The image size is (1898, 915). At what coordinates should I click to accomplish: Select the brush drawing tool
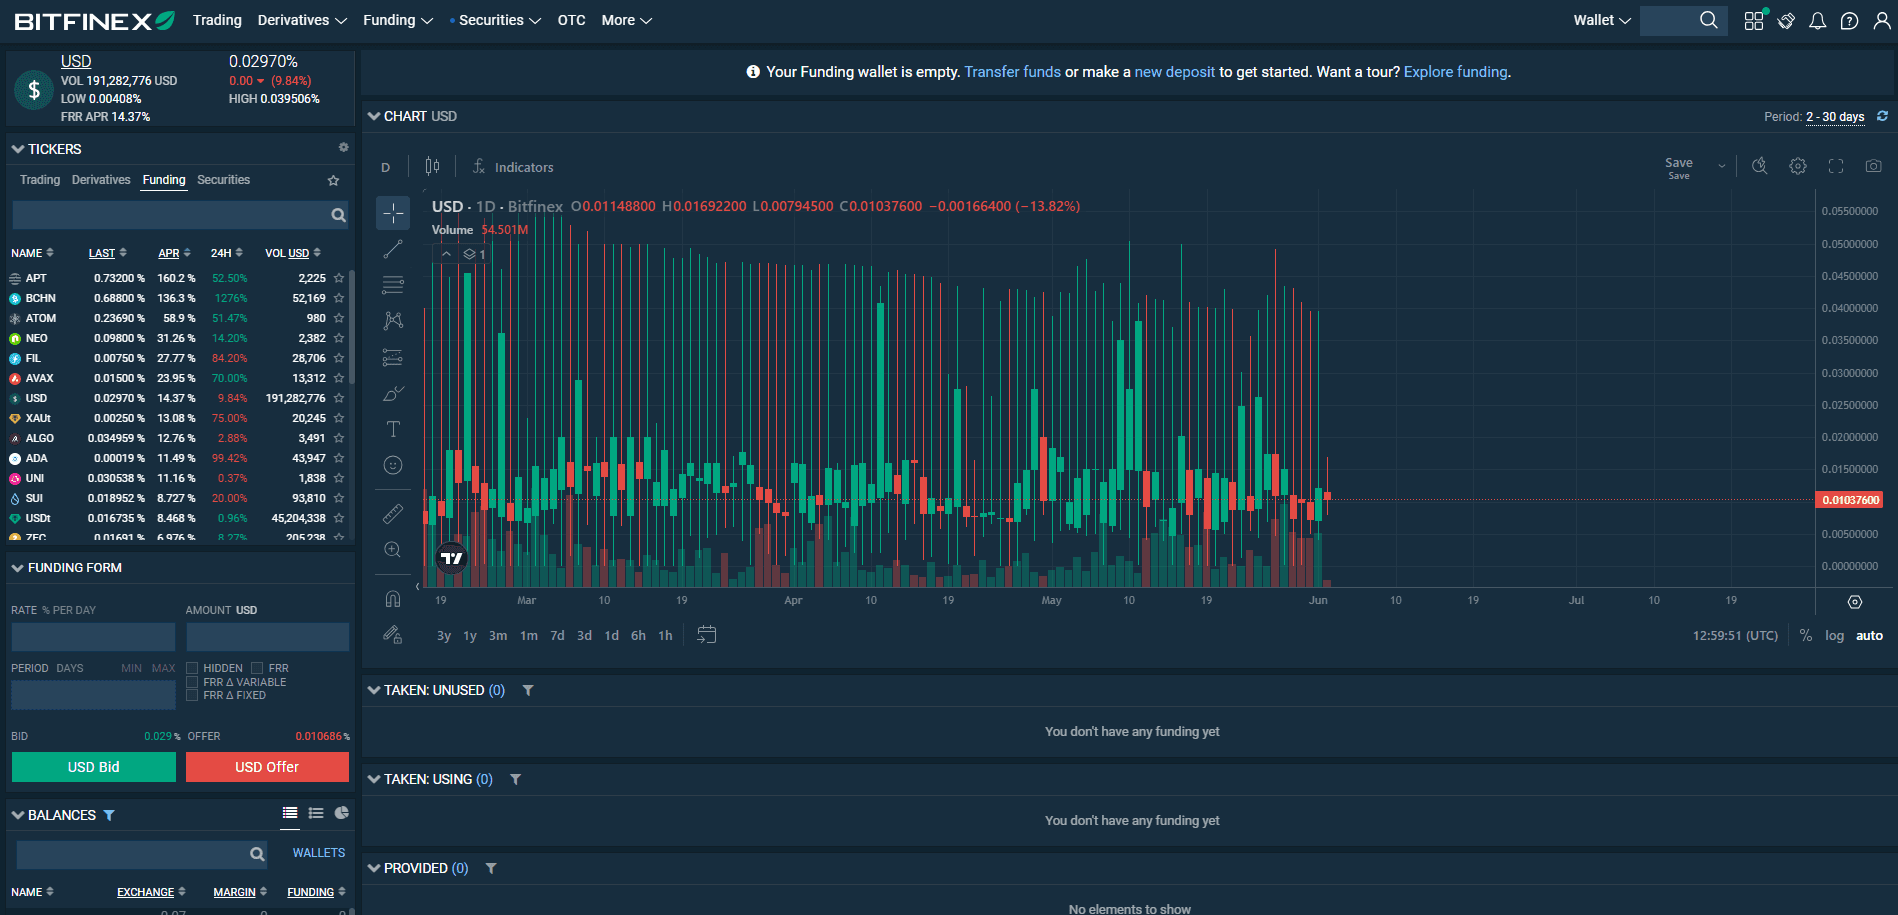tap(393, 393)
